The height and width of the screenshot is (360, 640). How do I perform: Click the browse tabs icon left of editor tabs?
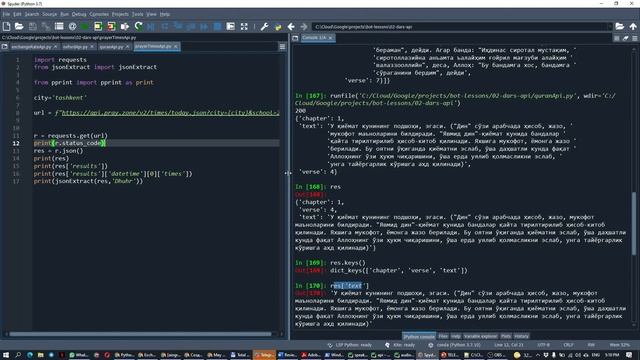pyautogui.click(x=4, y=47)
